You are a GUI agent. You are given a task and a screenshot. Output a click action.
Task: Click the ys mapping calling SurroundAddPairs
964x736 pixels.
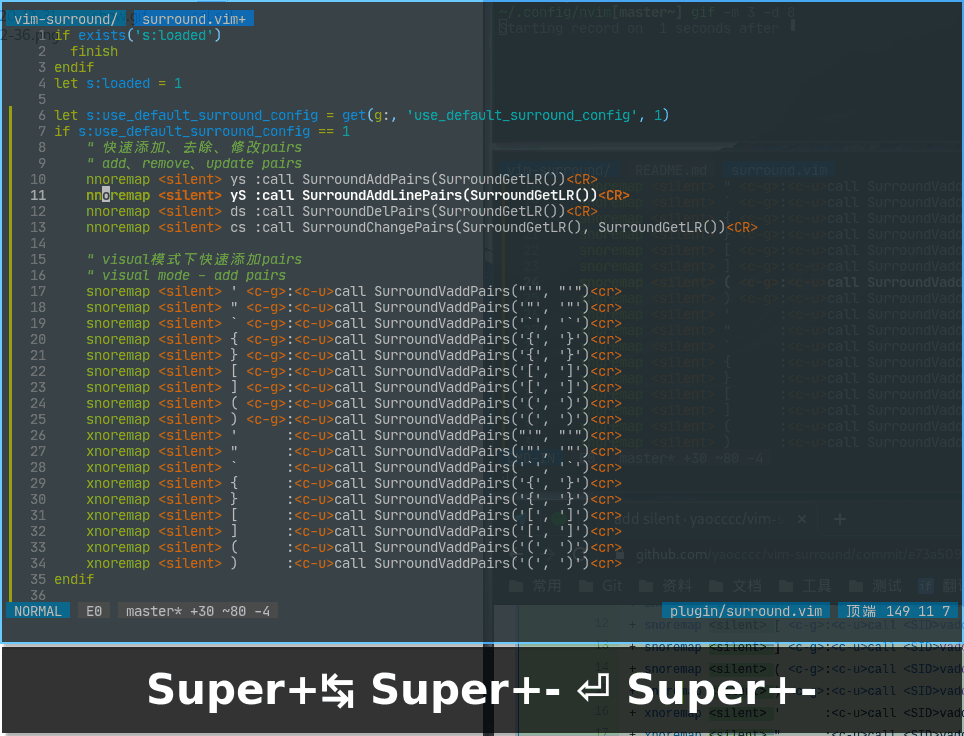coord(342,179)
